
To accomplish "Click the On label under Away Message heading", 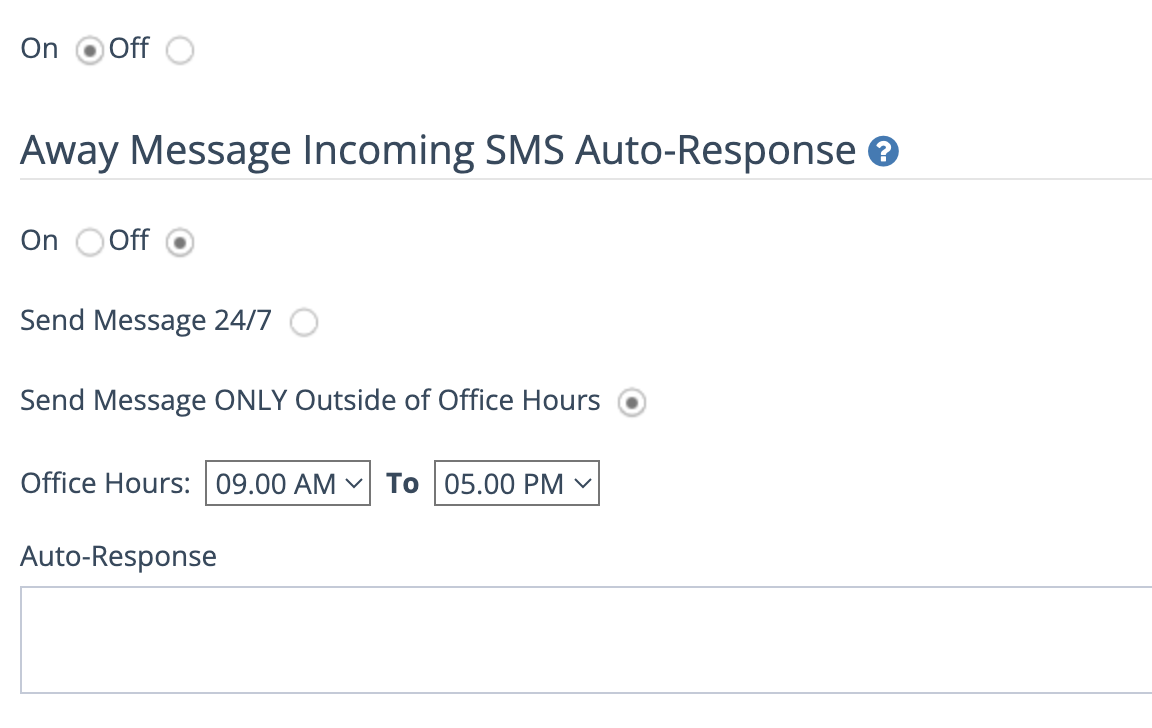I will [39, 240].
